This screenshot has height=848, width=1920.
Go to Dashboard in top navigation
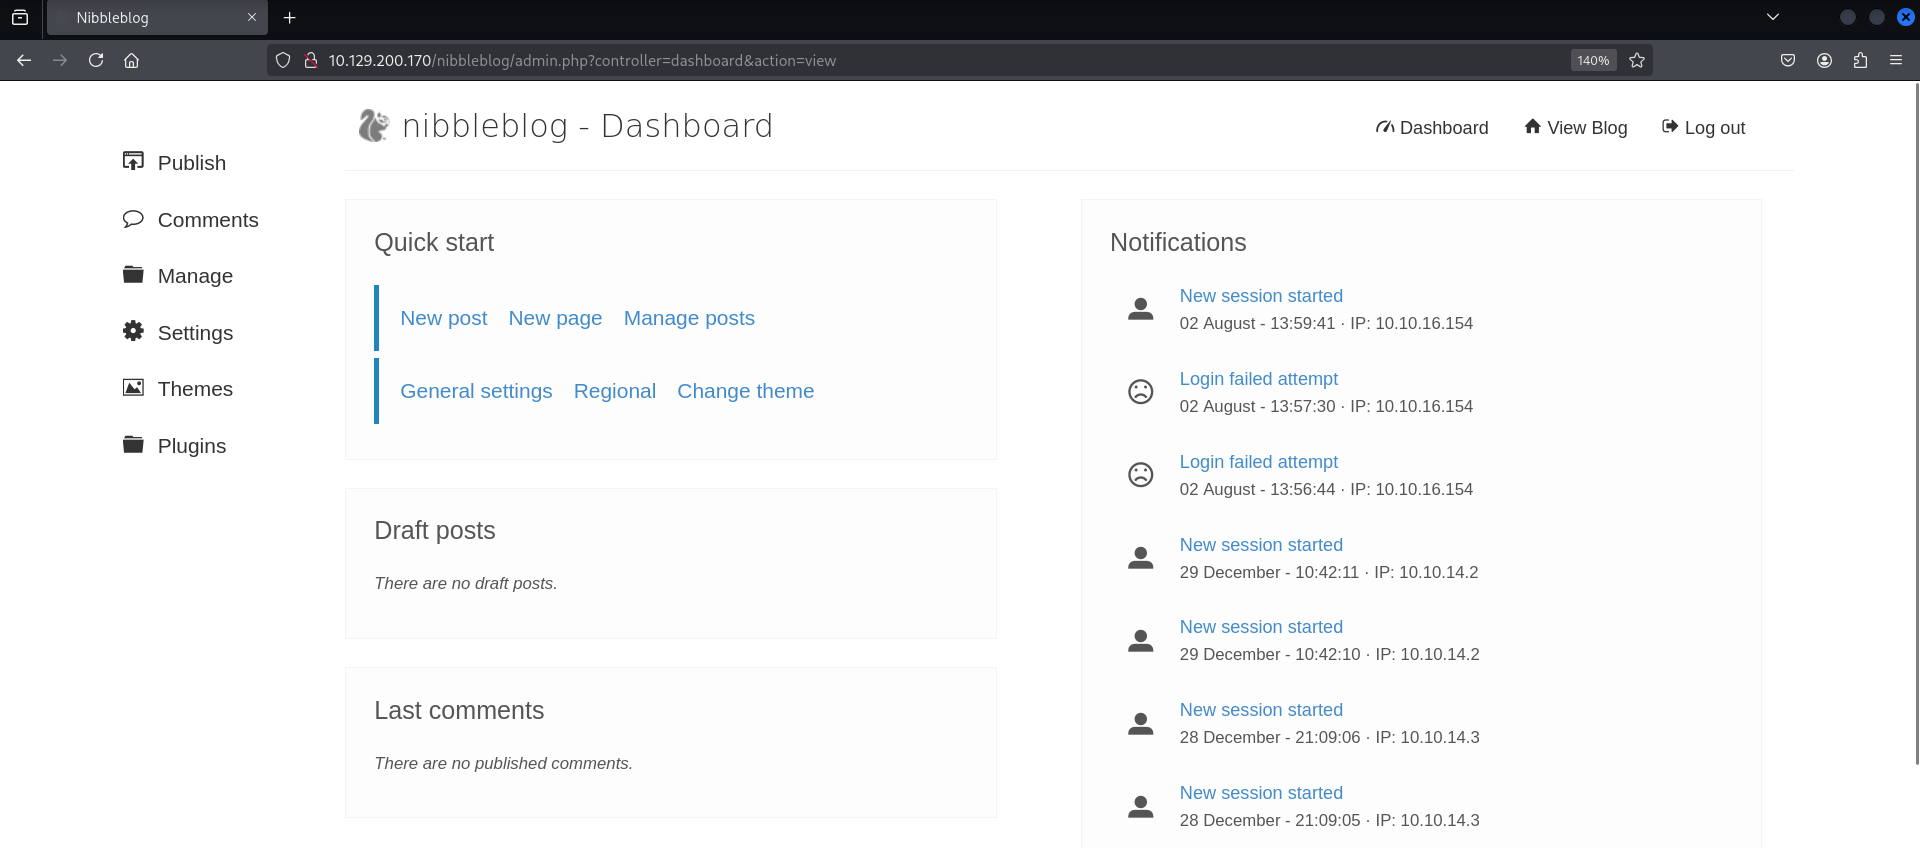(1432, 128)
